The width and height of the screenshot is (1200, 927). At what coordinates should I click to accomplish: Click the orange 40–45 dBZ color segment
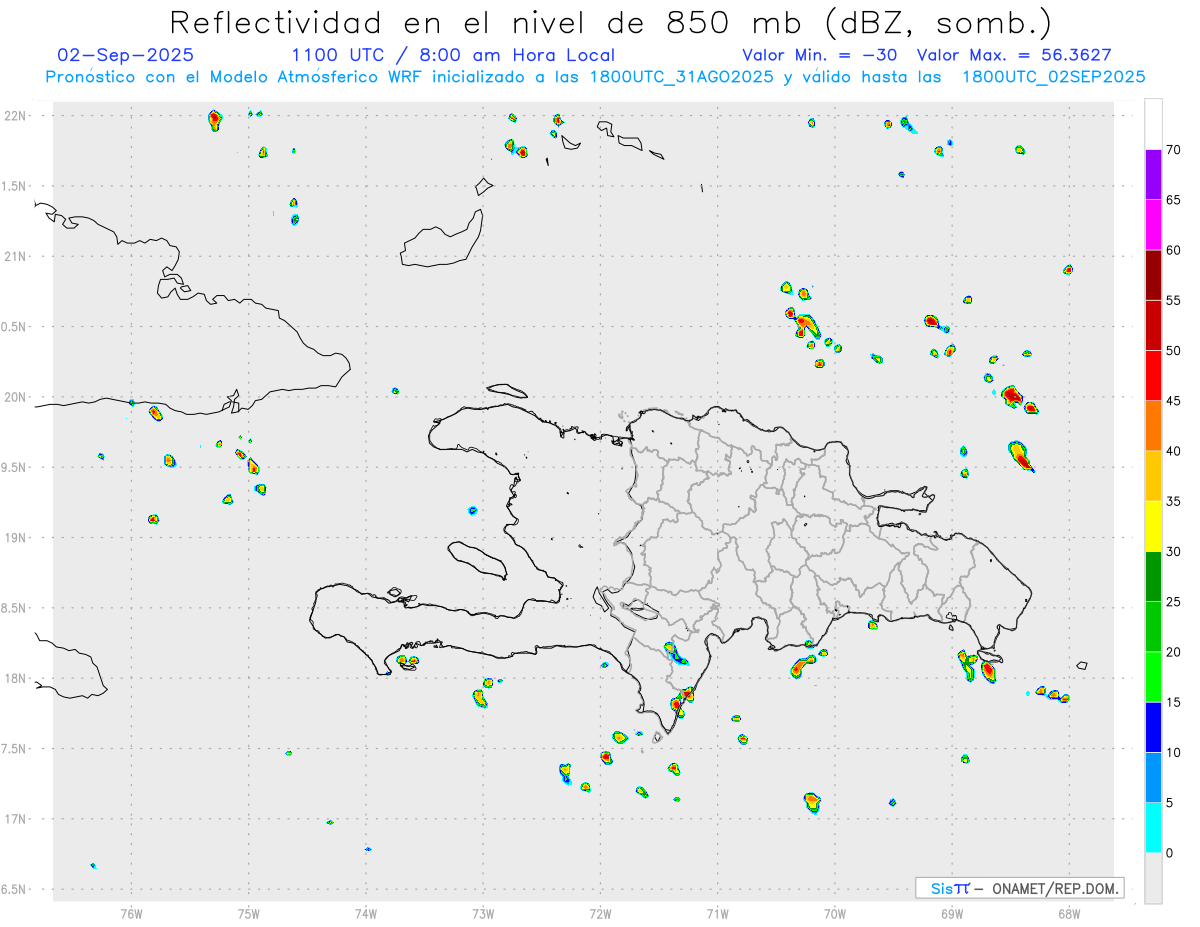1153,426
